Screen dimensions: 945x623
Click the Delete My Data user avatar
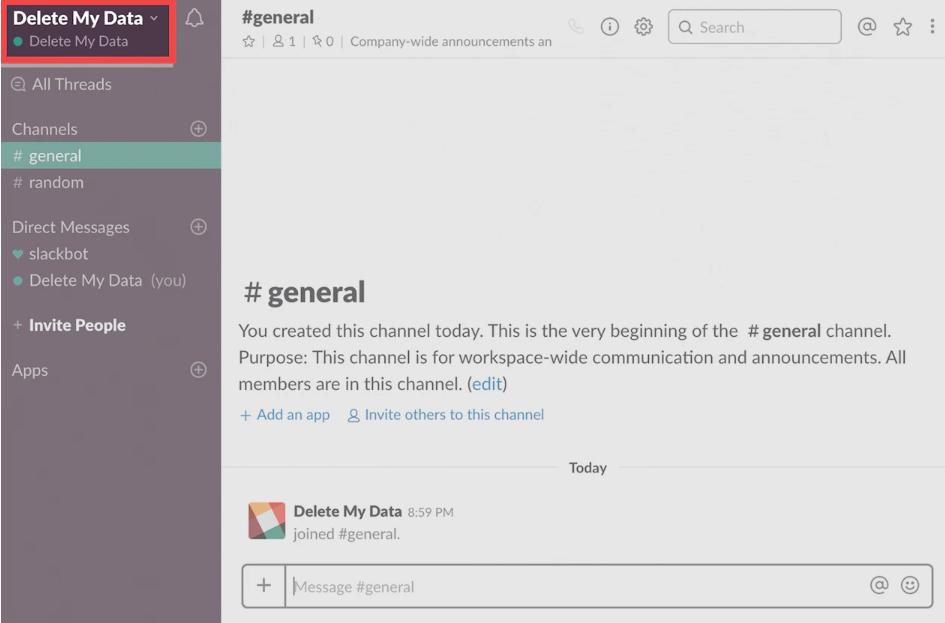267,521
